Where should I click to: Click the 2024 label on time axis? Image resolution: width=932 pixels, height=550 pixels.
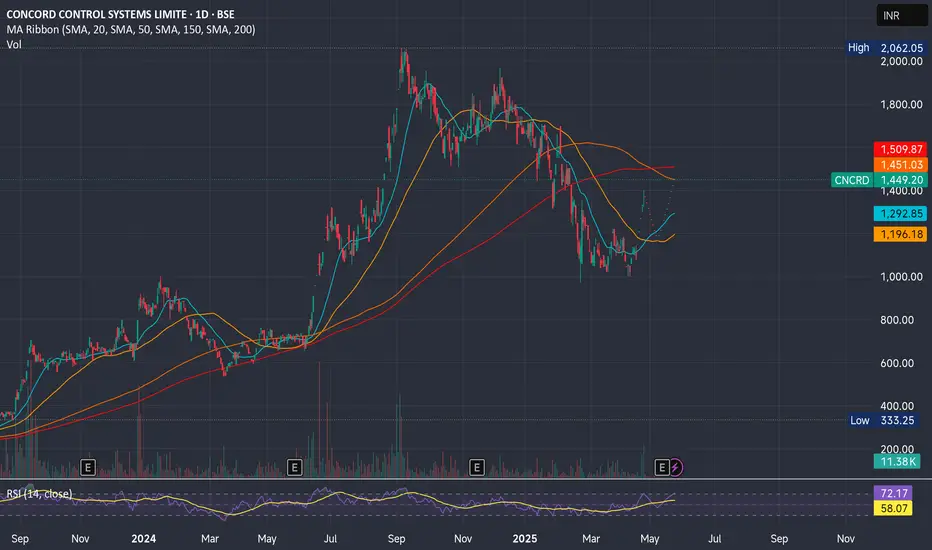pyautogui.click(x=143, y=539)
